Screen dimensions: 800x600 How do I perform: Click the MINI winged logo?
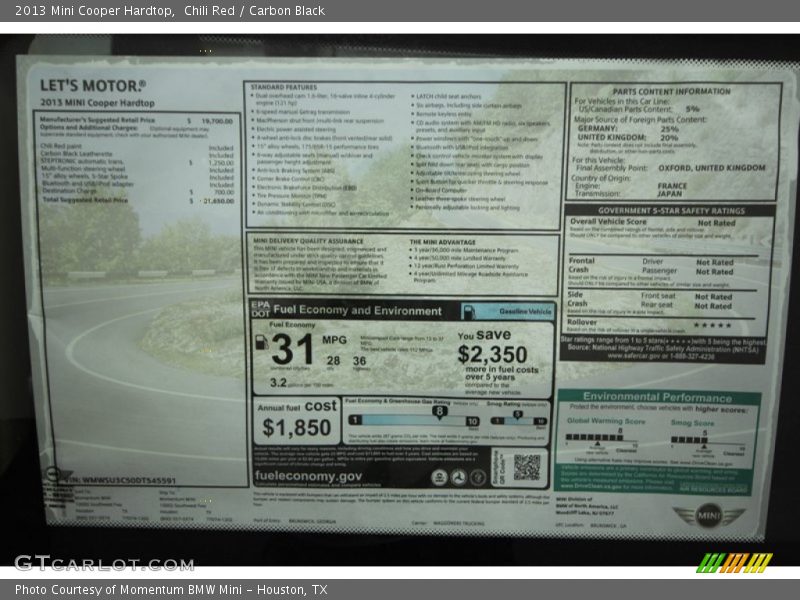pos(708,516)
